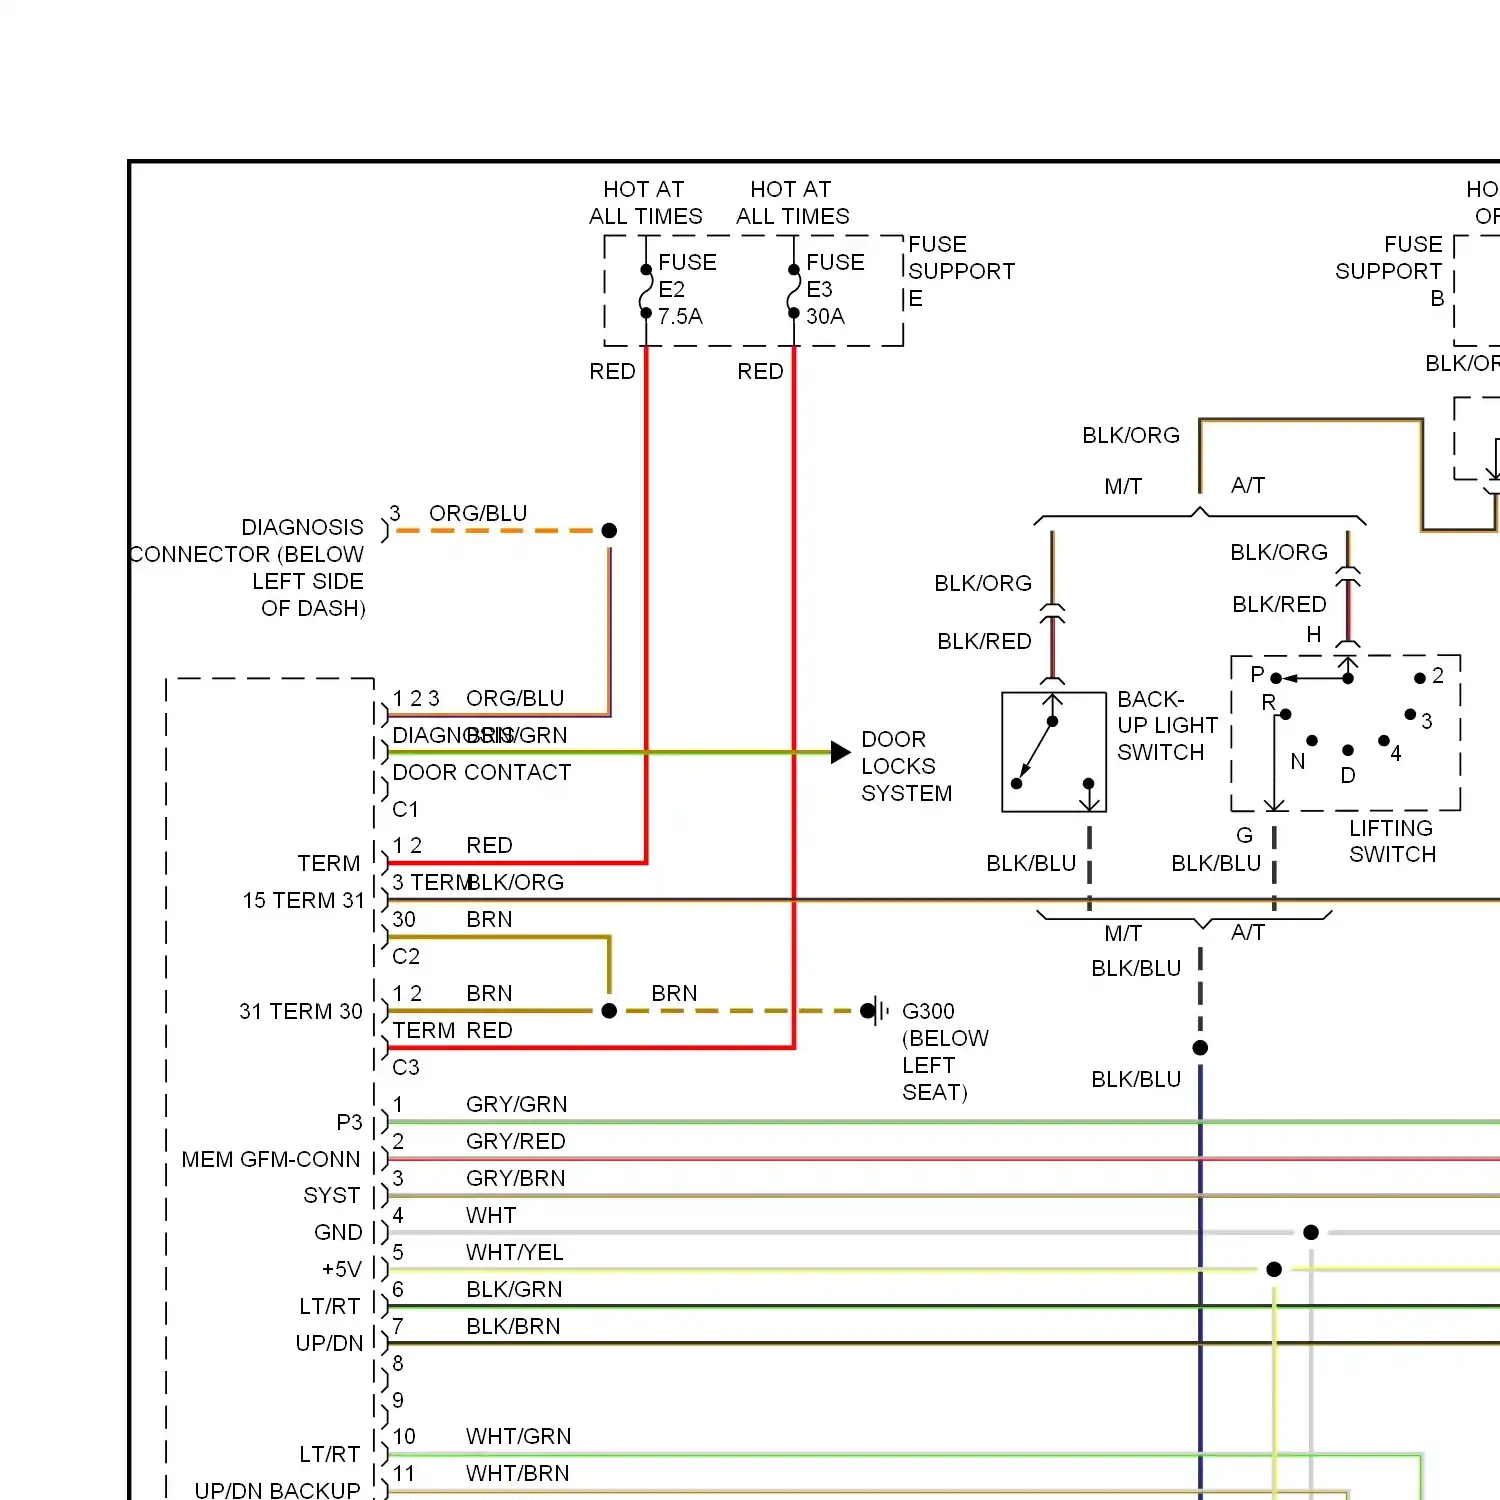The image size is (1500, 1500).
Task: Click the +5V pin label
Action: [x=341, y=1269]
